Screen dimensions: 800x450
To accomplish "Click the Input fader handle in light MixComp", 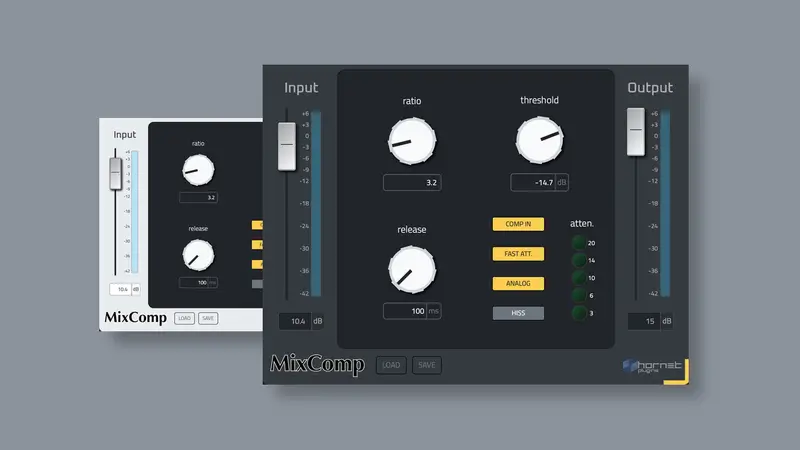I will click(116, 173).
